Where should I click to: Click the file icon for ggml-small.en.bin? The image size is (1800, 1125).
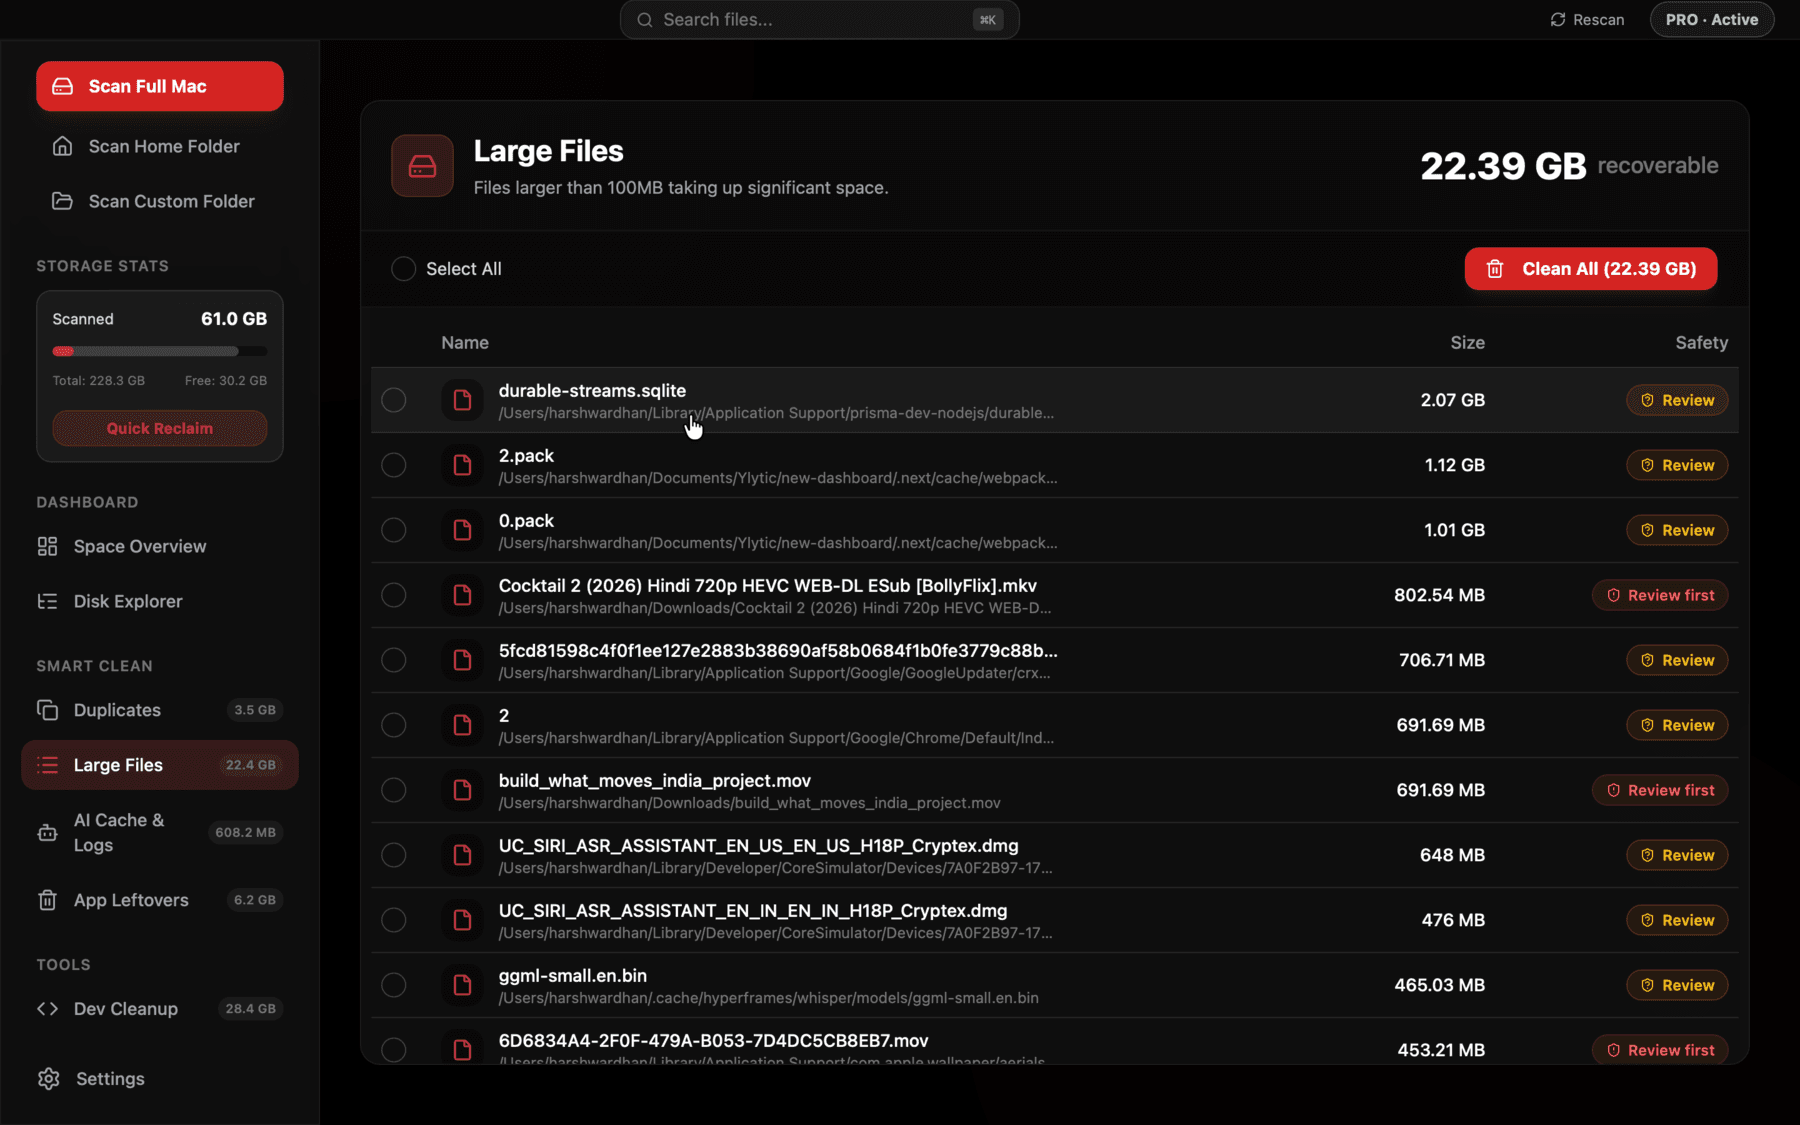[462, 985]
